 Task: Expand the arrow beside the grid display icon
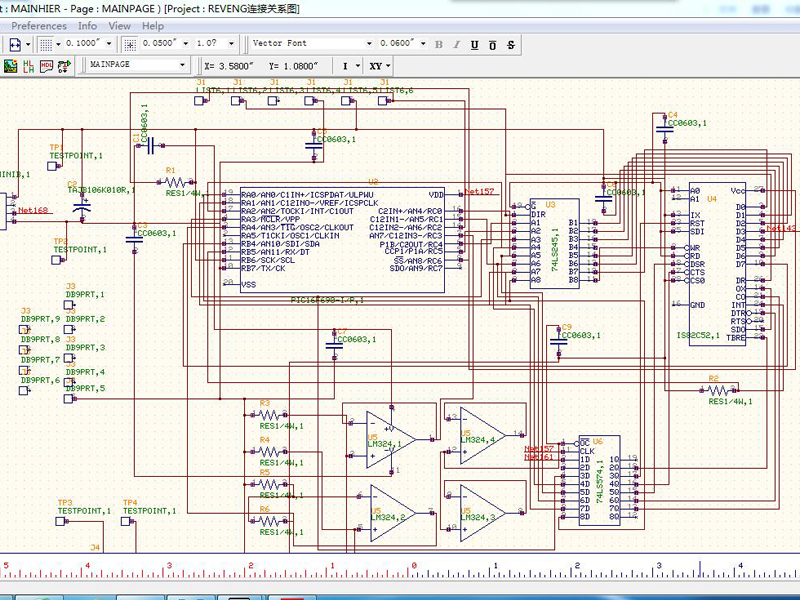pyautogui.click(x=58, y=44)
